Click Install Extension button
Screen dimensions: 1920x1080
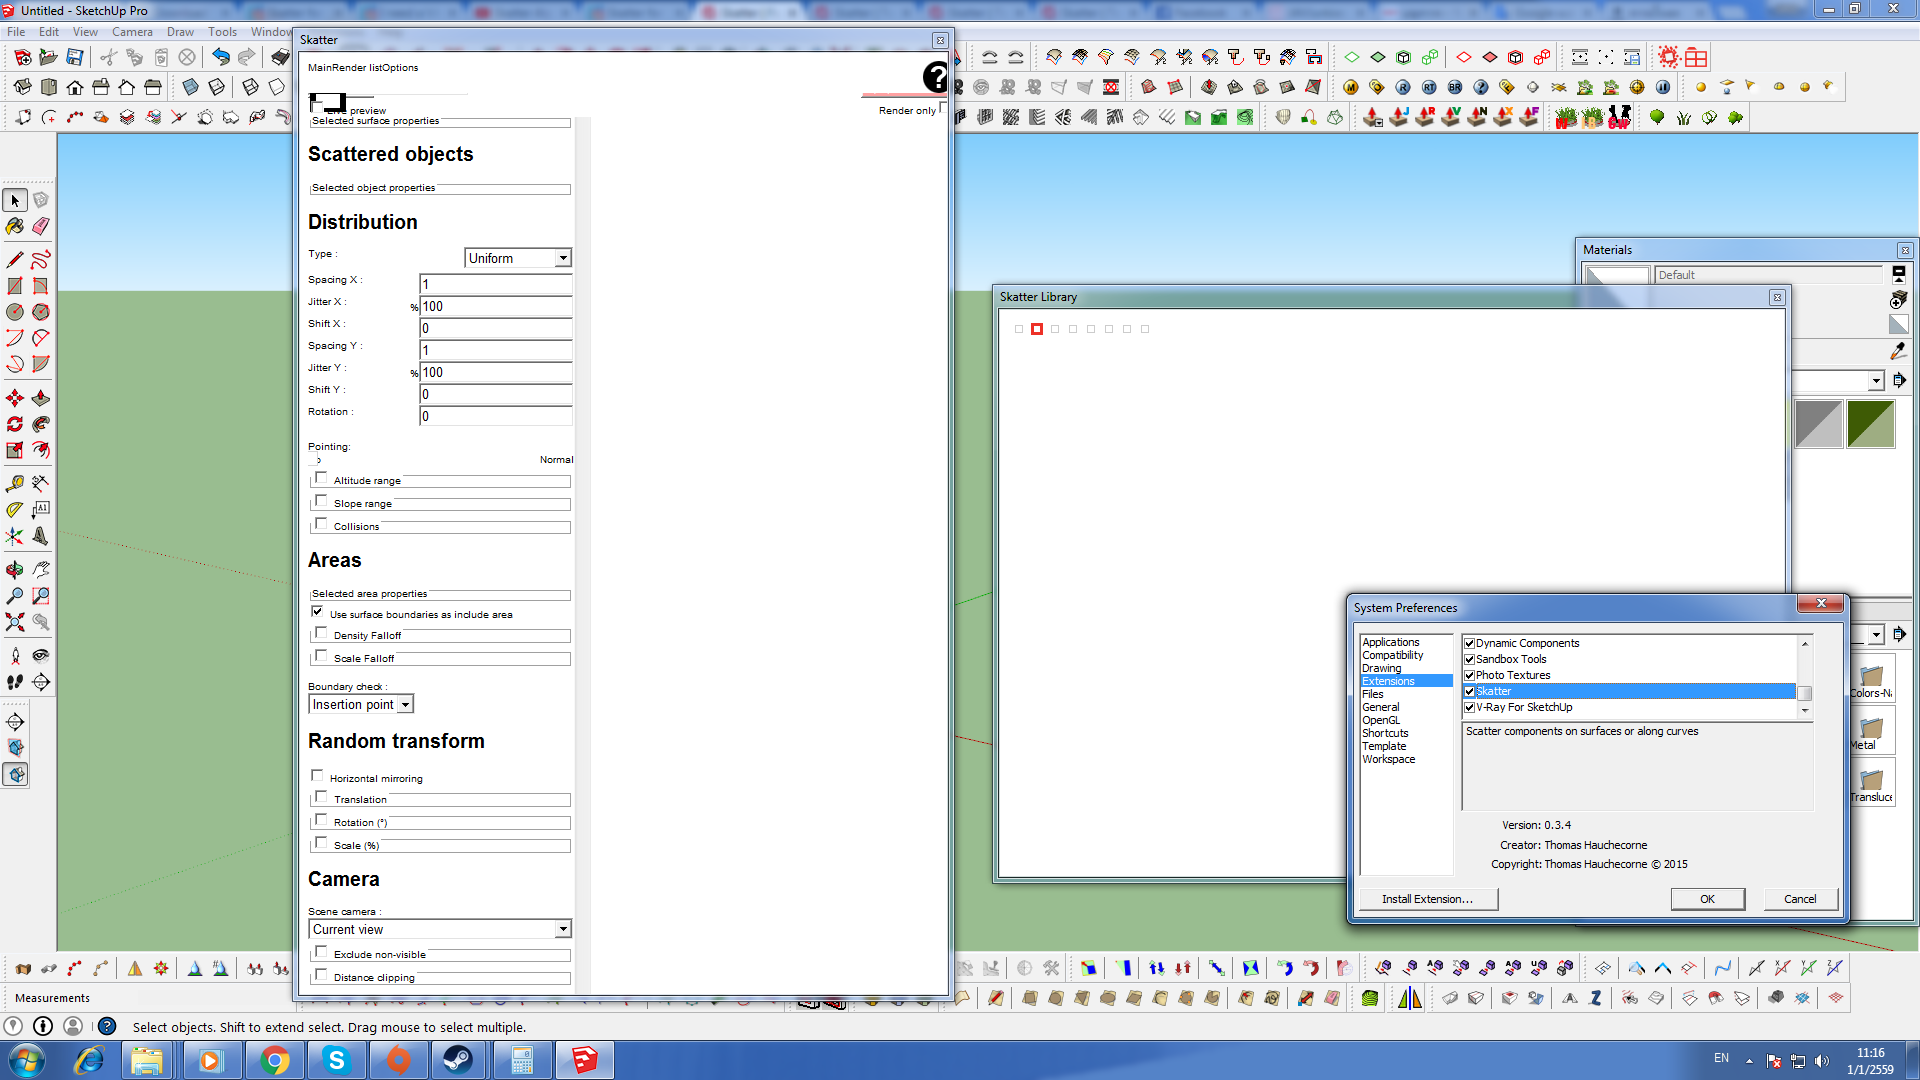(1428, 899)
